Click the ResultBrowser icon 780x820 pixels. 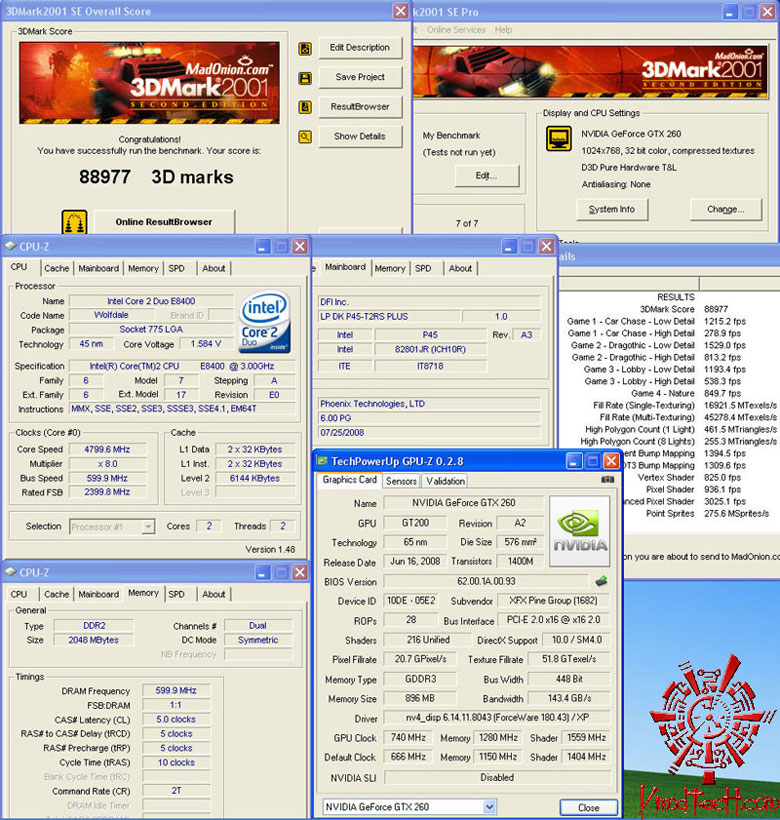(x=305, y=107)
